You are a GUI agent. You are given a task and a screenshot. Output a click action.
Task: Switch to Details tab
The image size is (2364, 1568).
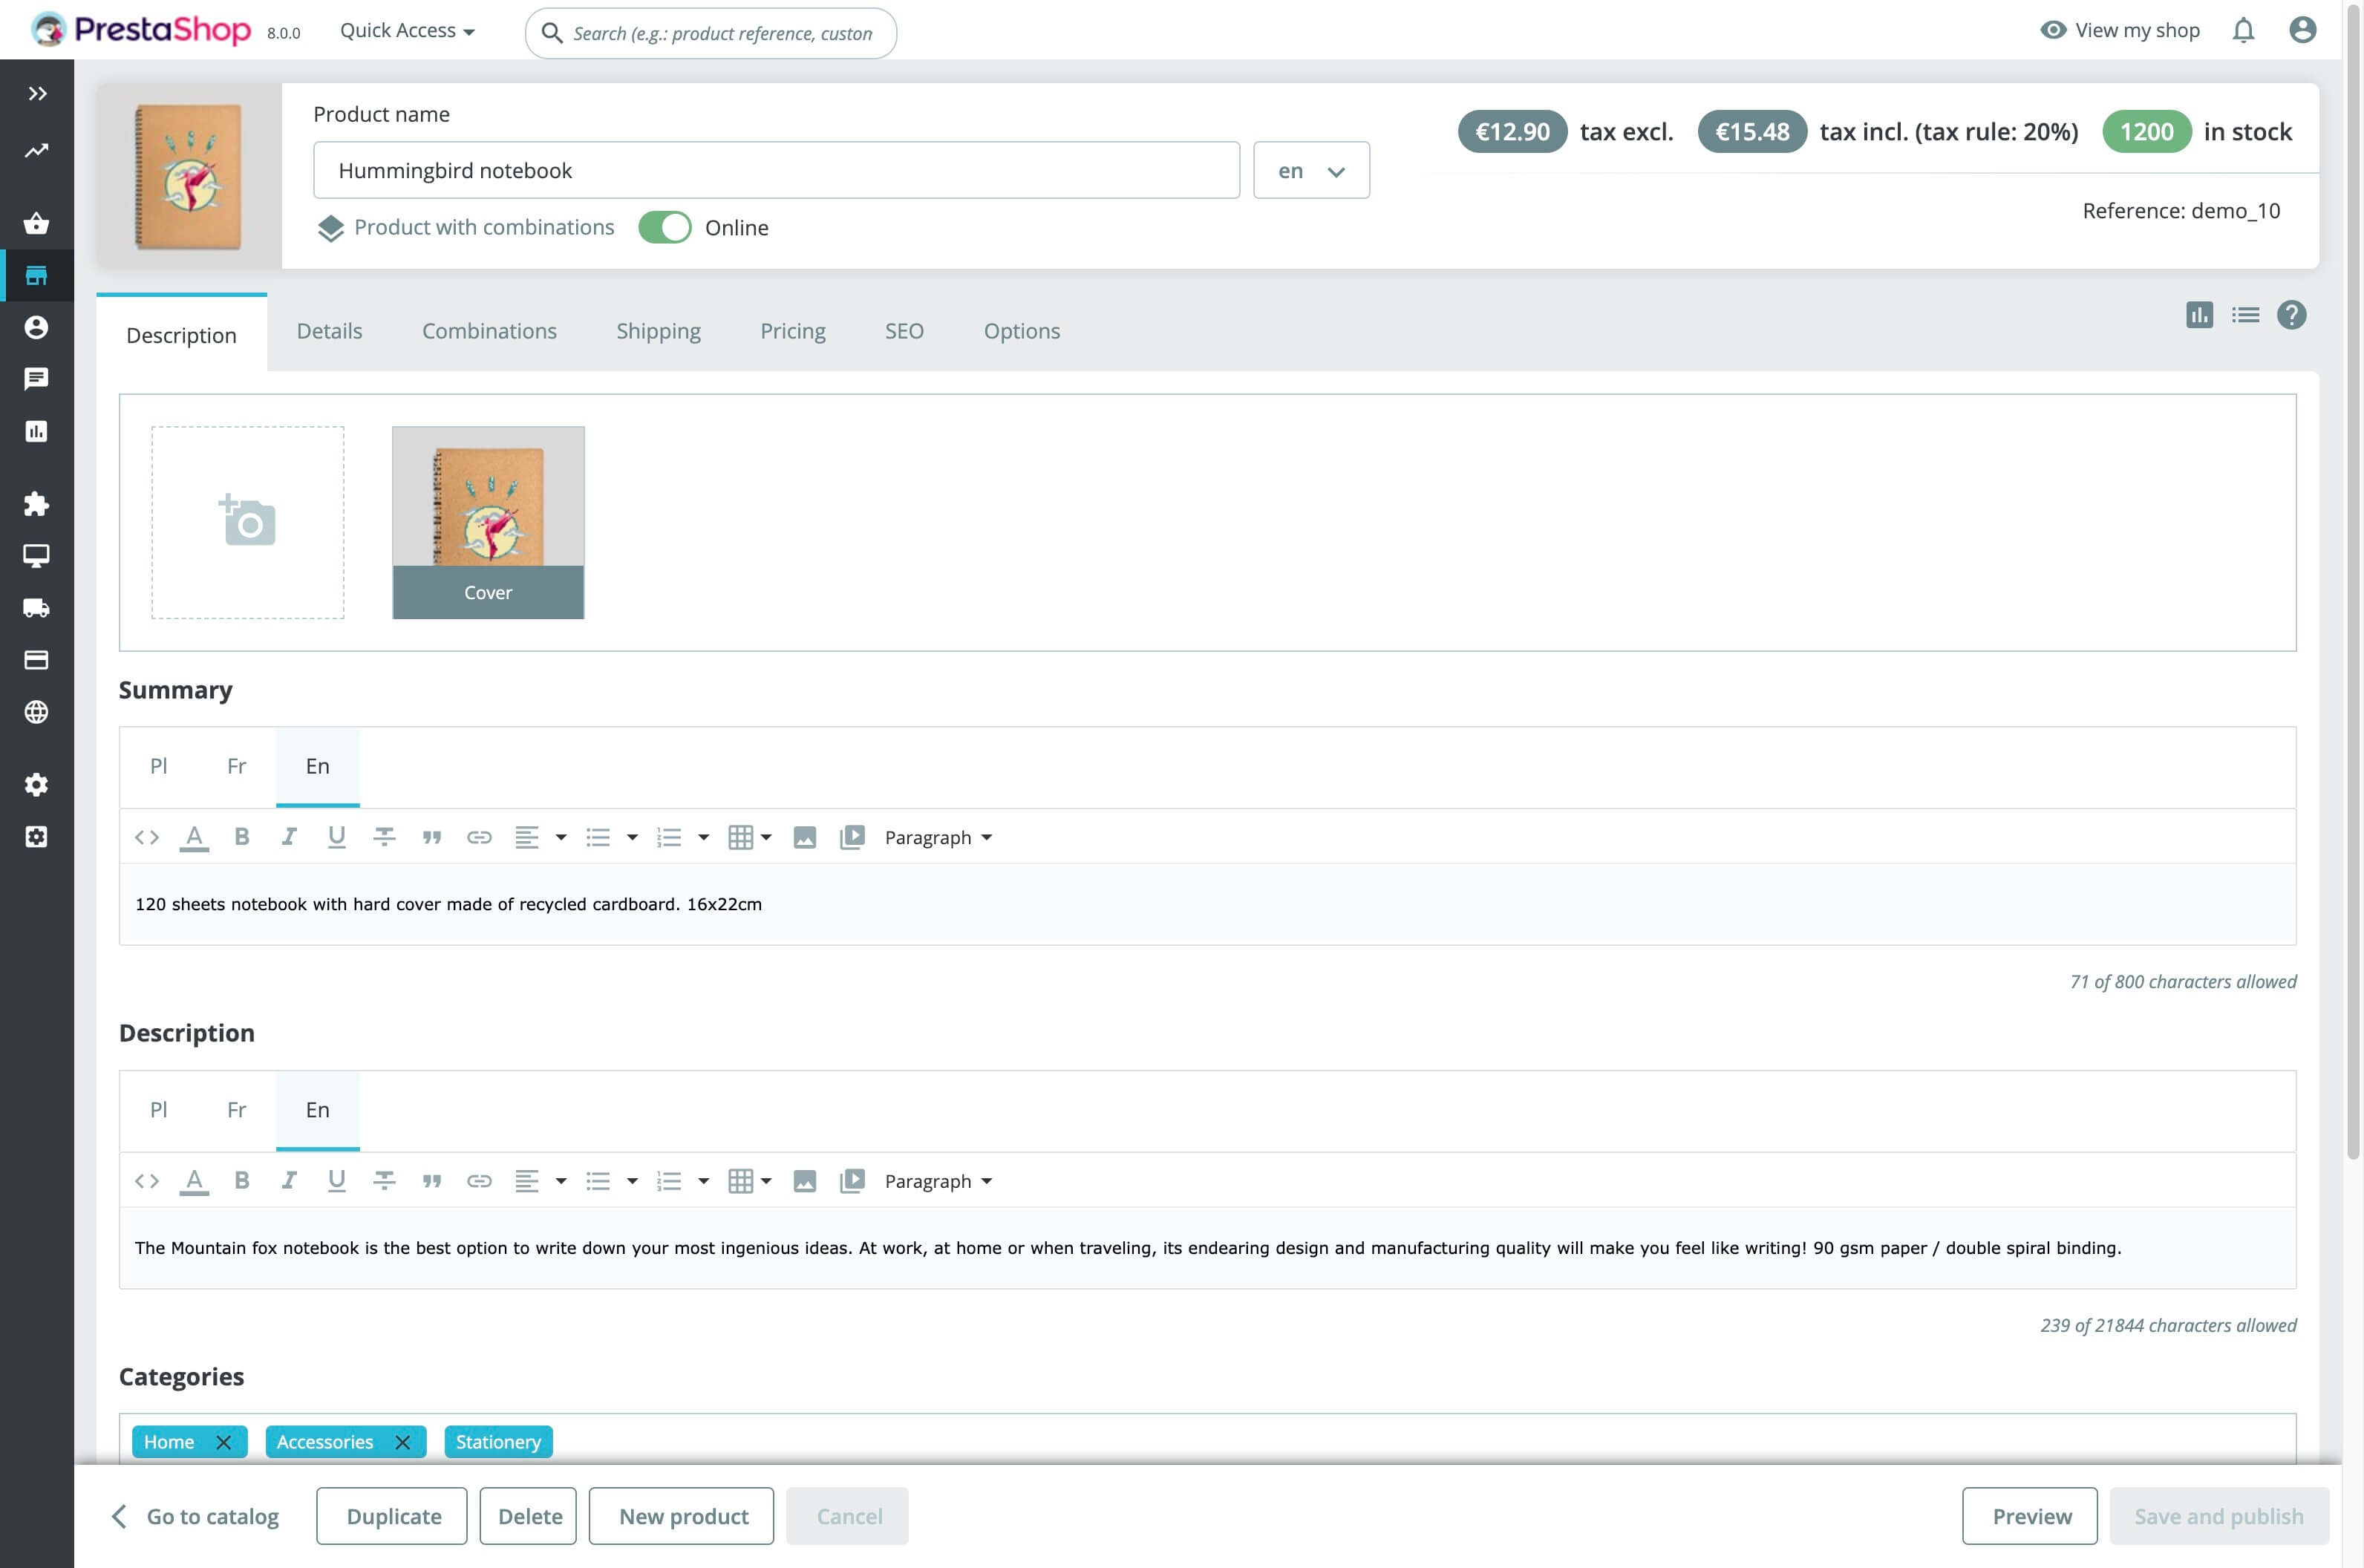coord(329,331)
